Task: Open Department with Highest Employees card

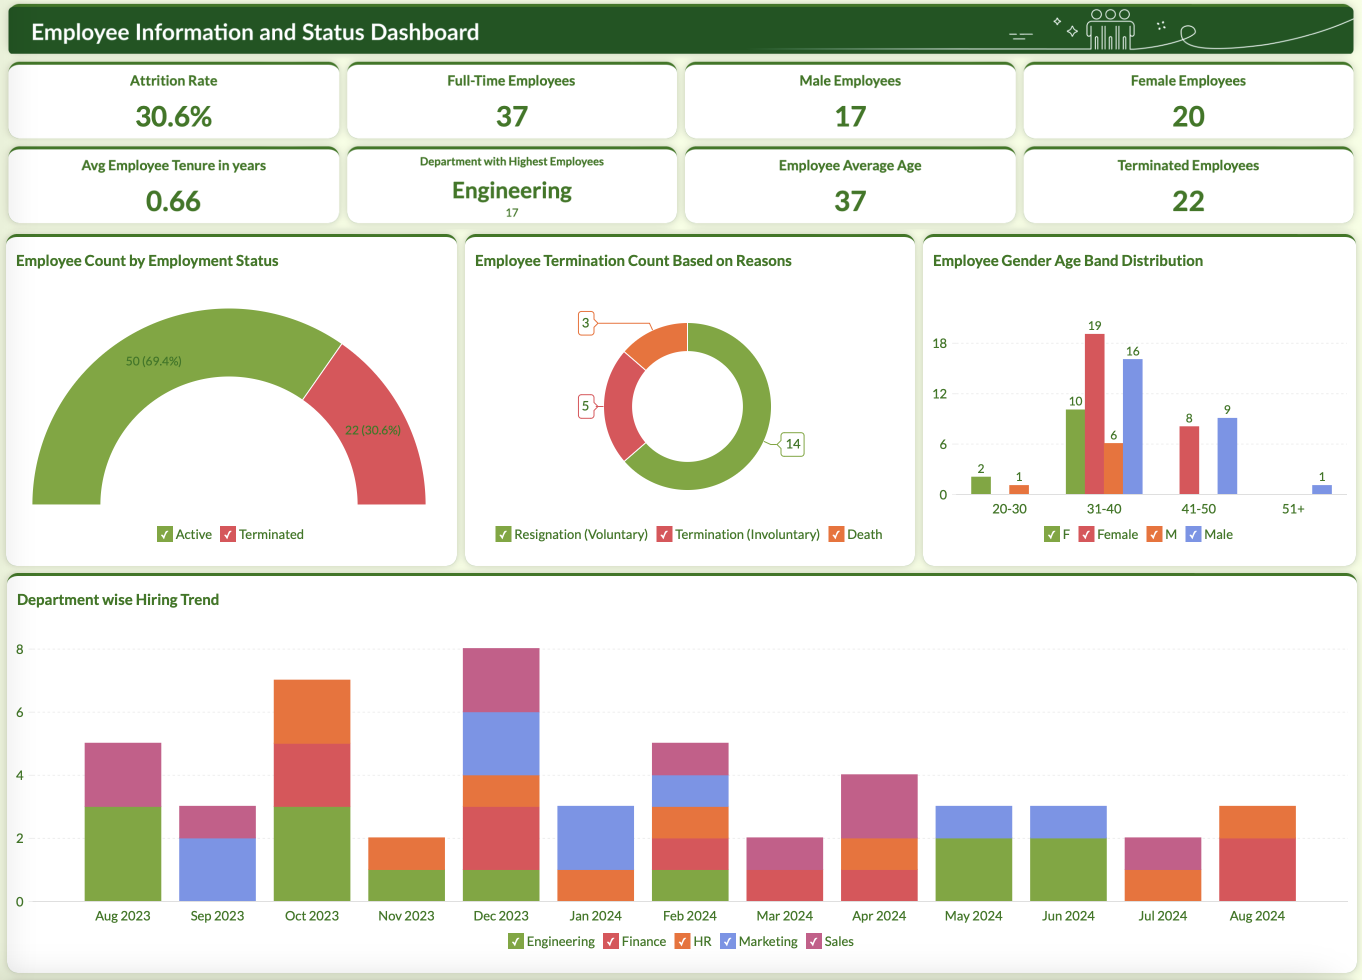Action: click(511, 186)
